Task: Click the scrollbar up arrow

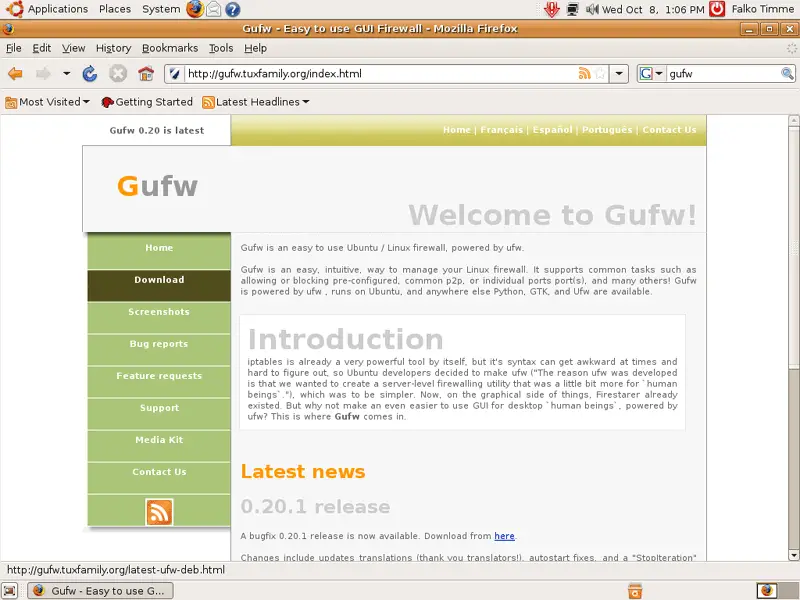Action: coord(793,120)
